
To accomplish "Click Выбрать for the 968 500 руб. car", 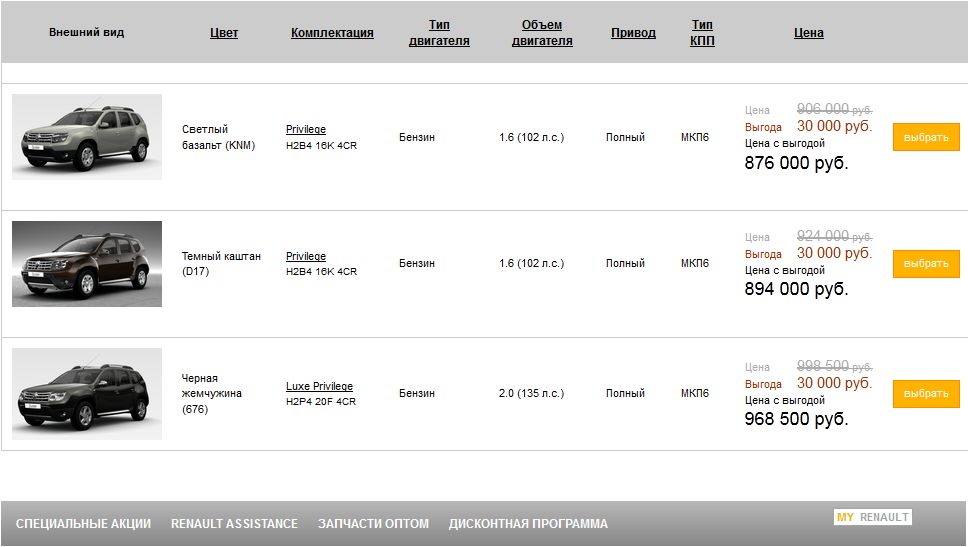I will point(926,394).
